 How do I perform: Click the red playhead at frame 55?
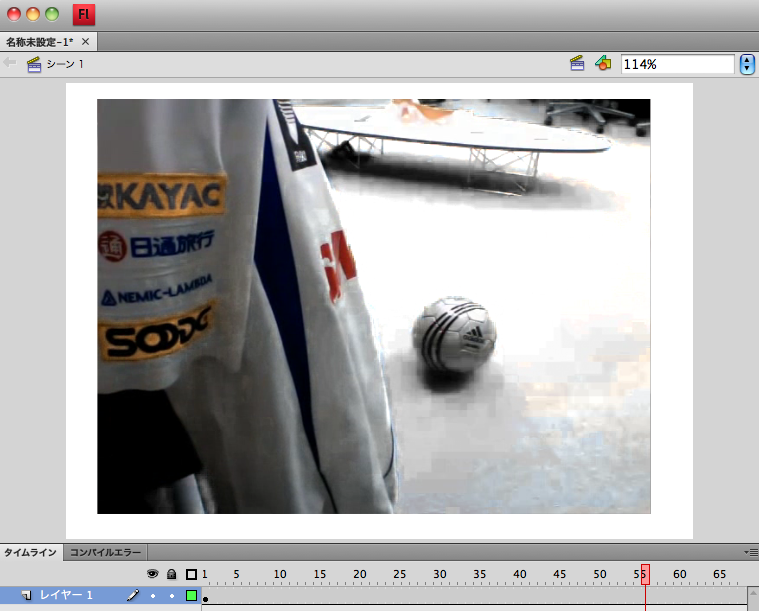[x=645, y=574]
